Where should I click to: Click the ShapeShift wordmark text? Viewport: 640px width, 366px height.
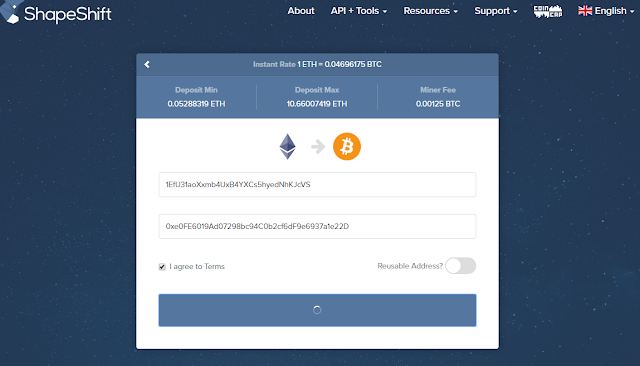68,14
